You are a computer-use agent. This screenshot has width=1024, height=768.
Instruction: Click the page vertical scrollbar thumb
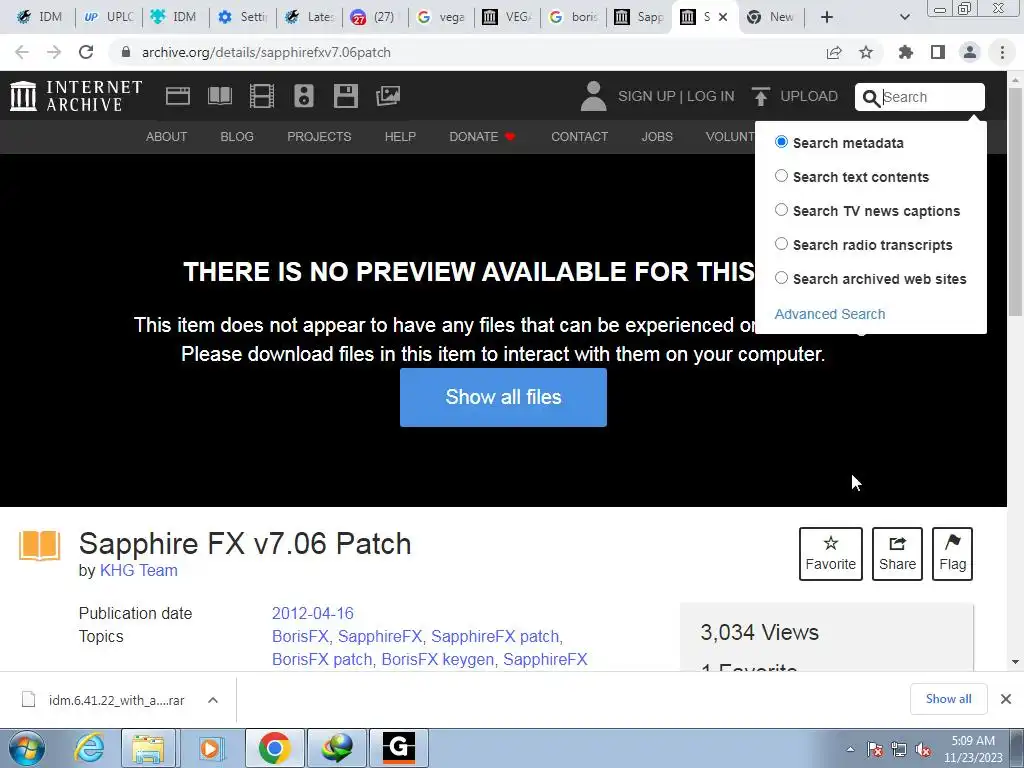click(1015, 202)
